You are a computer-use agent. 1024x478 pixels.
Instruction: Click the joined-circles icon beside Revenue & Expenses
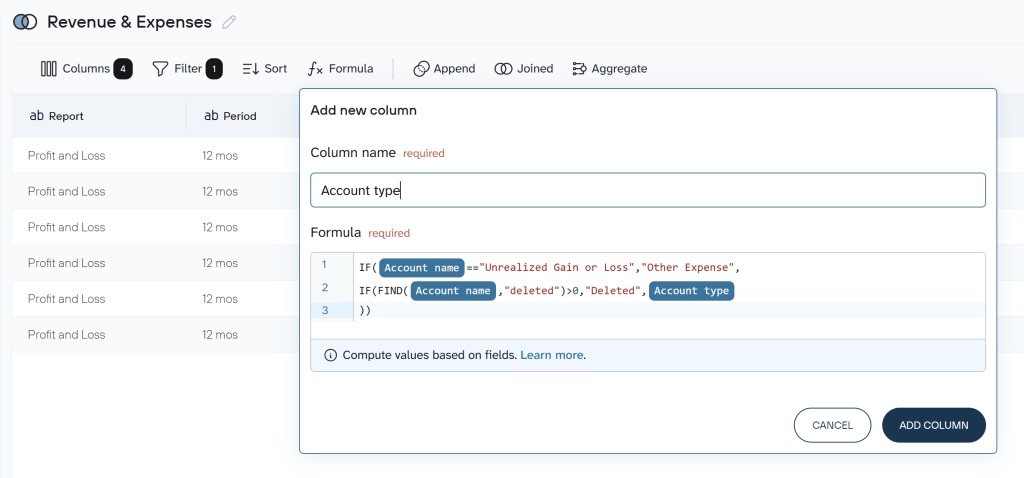tap(25, 22)
